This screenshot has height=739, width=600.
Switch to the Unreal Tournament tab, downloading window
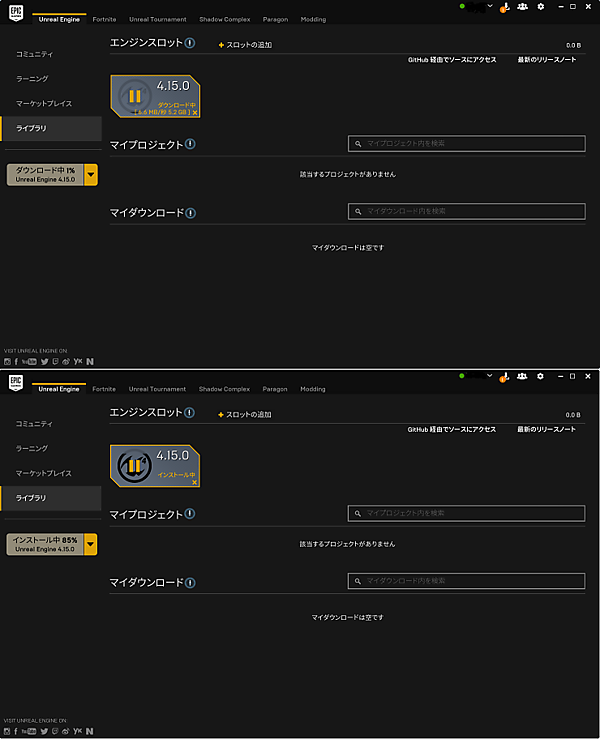158,19
